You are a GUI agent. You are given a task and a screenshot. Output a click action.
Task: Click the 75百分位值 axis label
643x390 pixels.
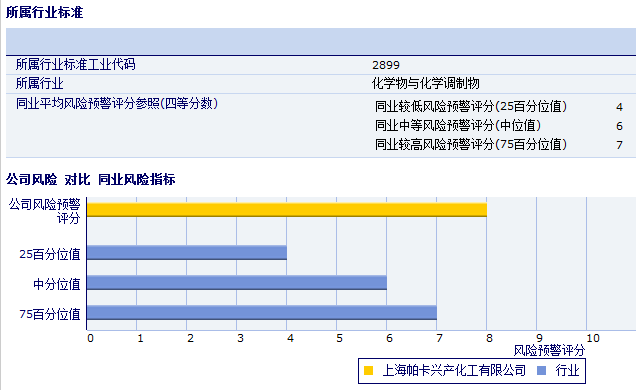[x=50, y=314]
